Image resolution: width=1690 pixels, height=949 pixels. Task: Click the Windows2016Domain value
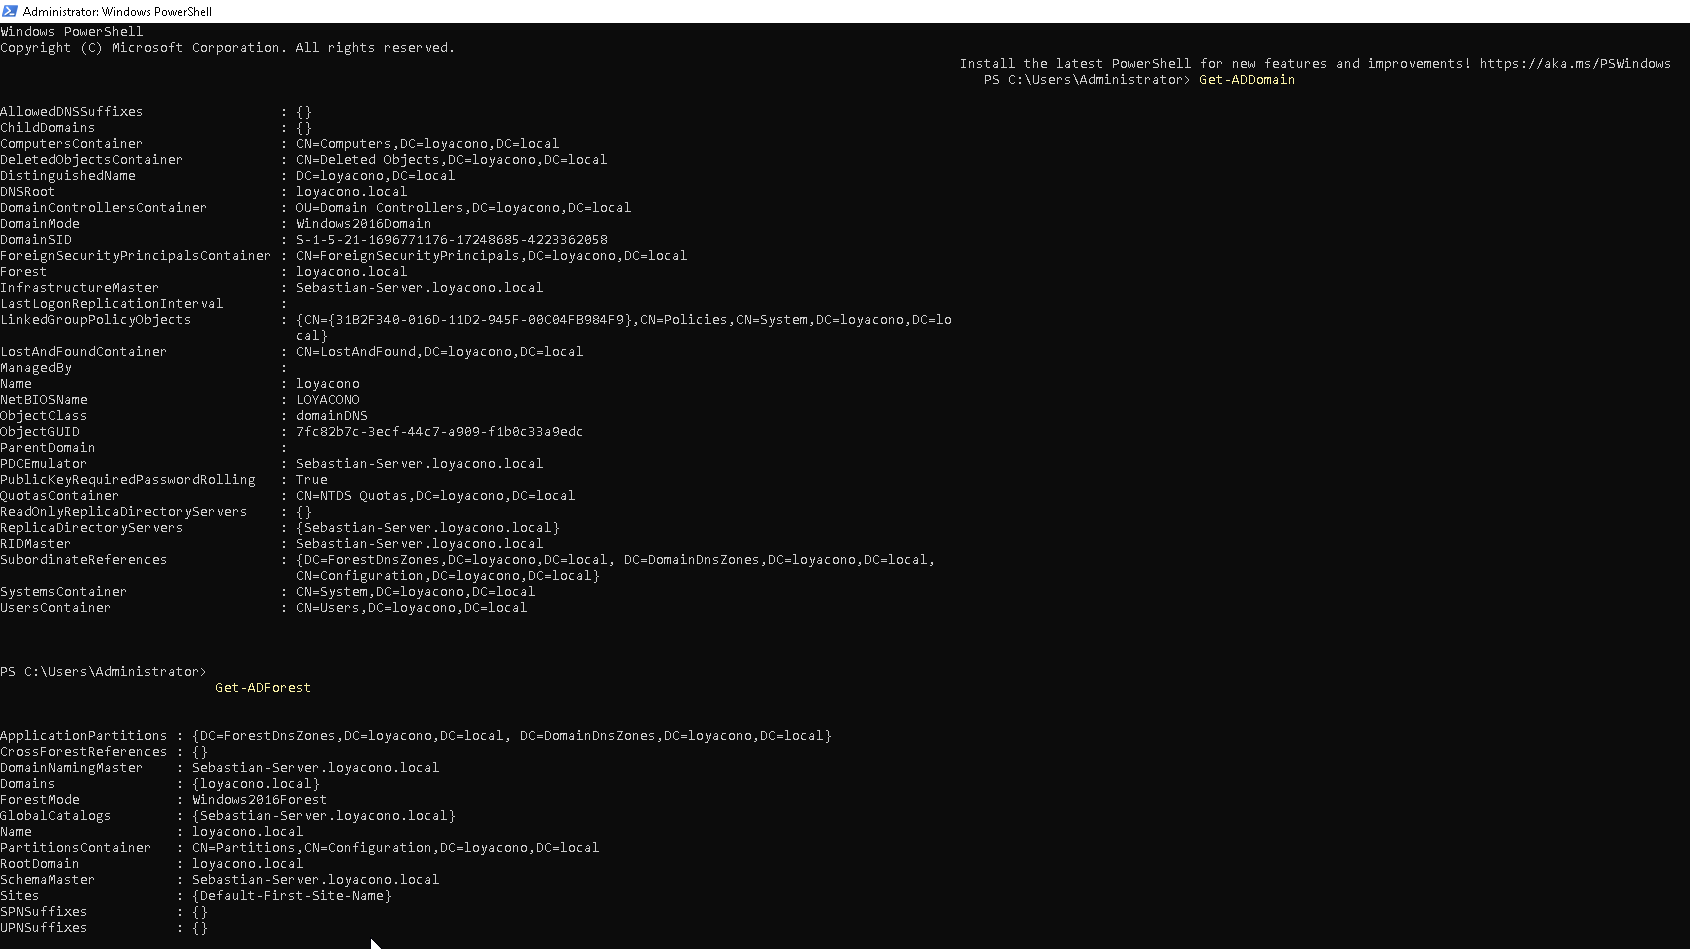tap(363, 224)
